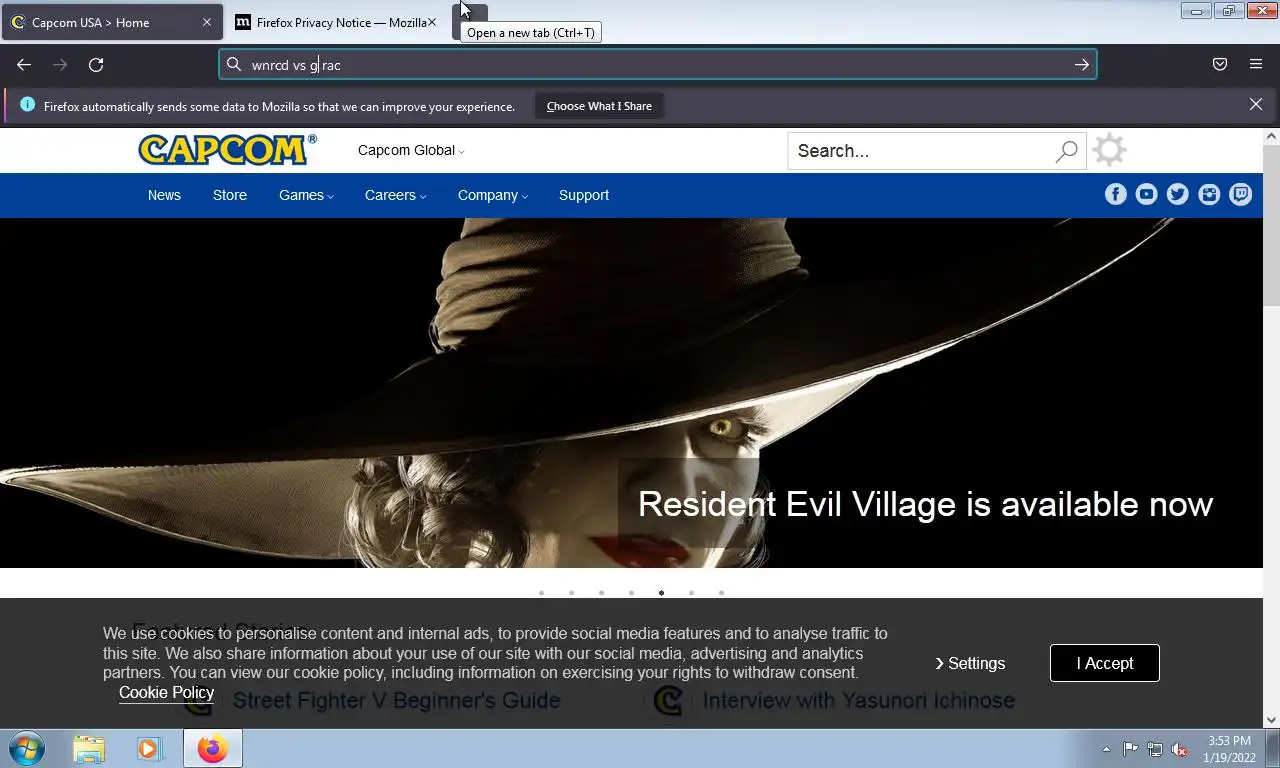This screenshot has width=1280, height=768.
Task: Click the address bar text field
Action: point(656,65)
